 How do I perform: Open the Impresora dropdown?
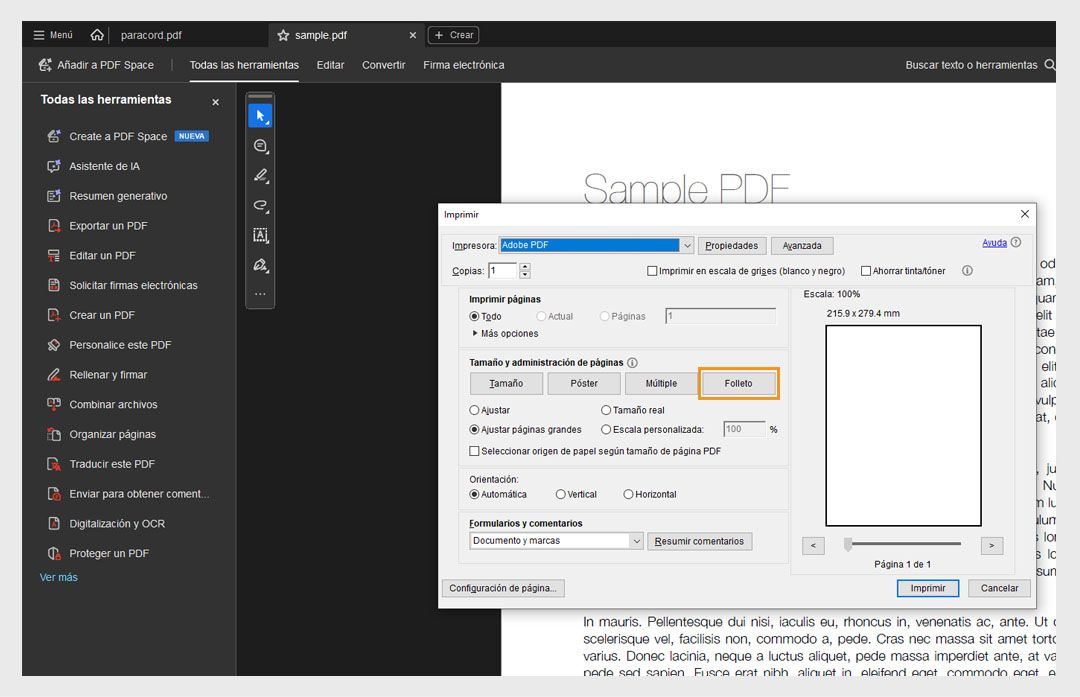point(689,245)
